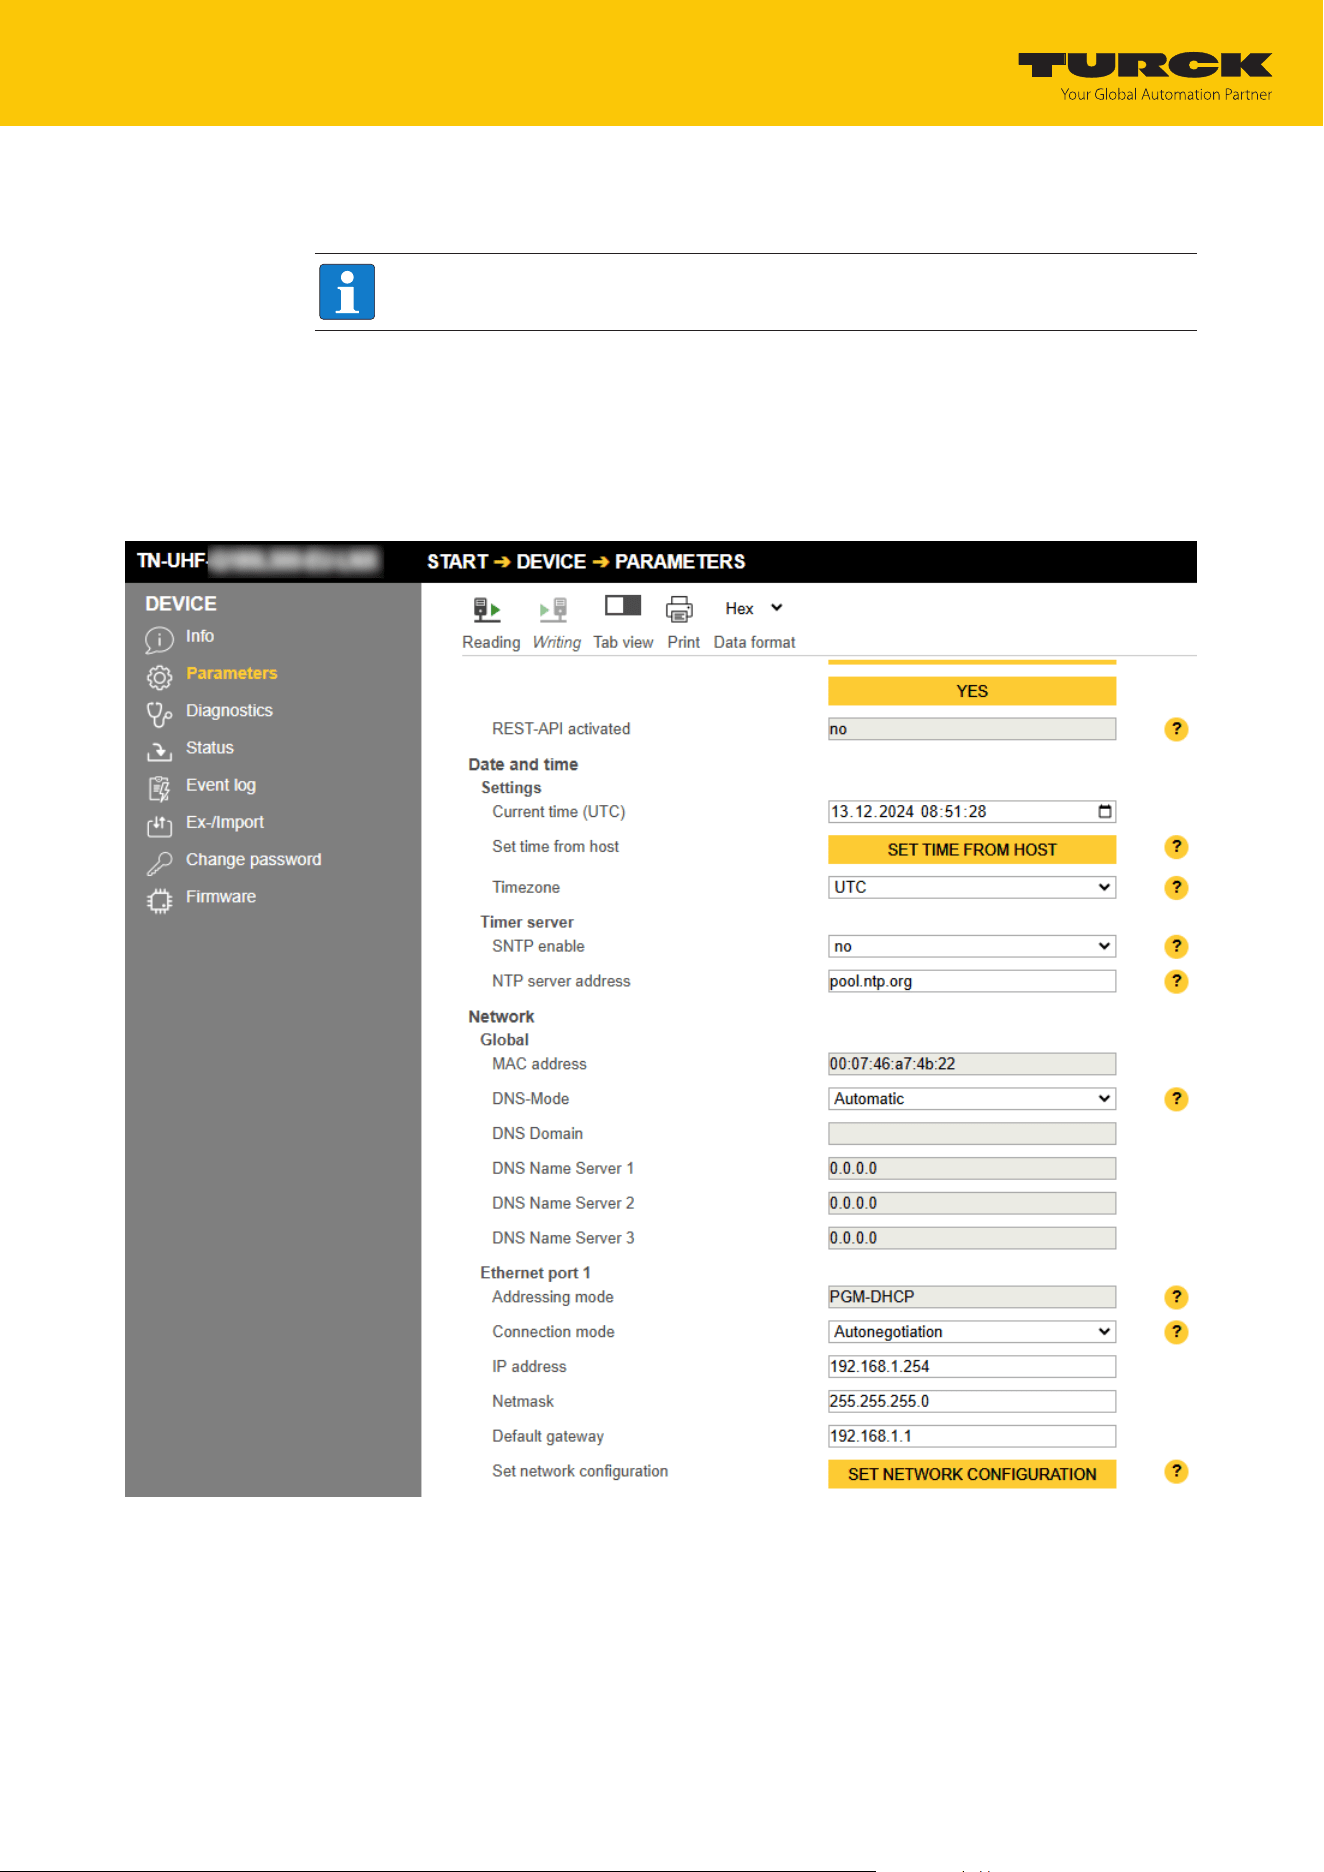
Task: Click the MAC address value field
Action: tap(972, 1064)
